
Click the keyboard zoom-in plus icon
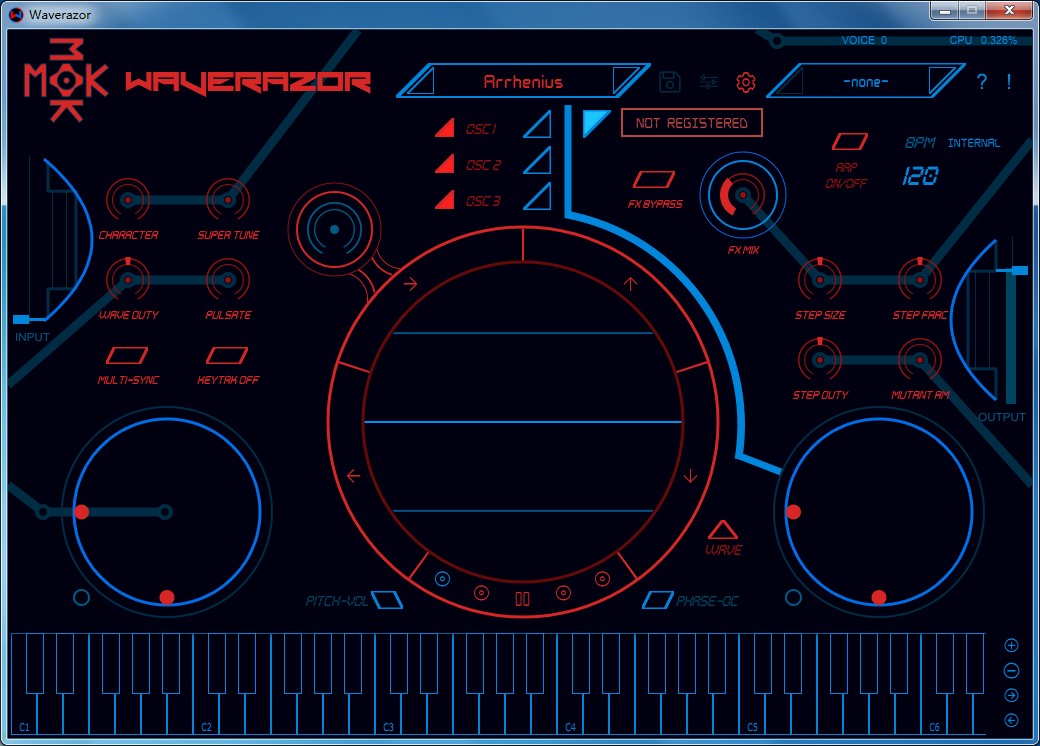pos(1012,645)
